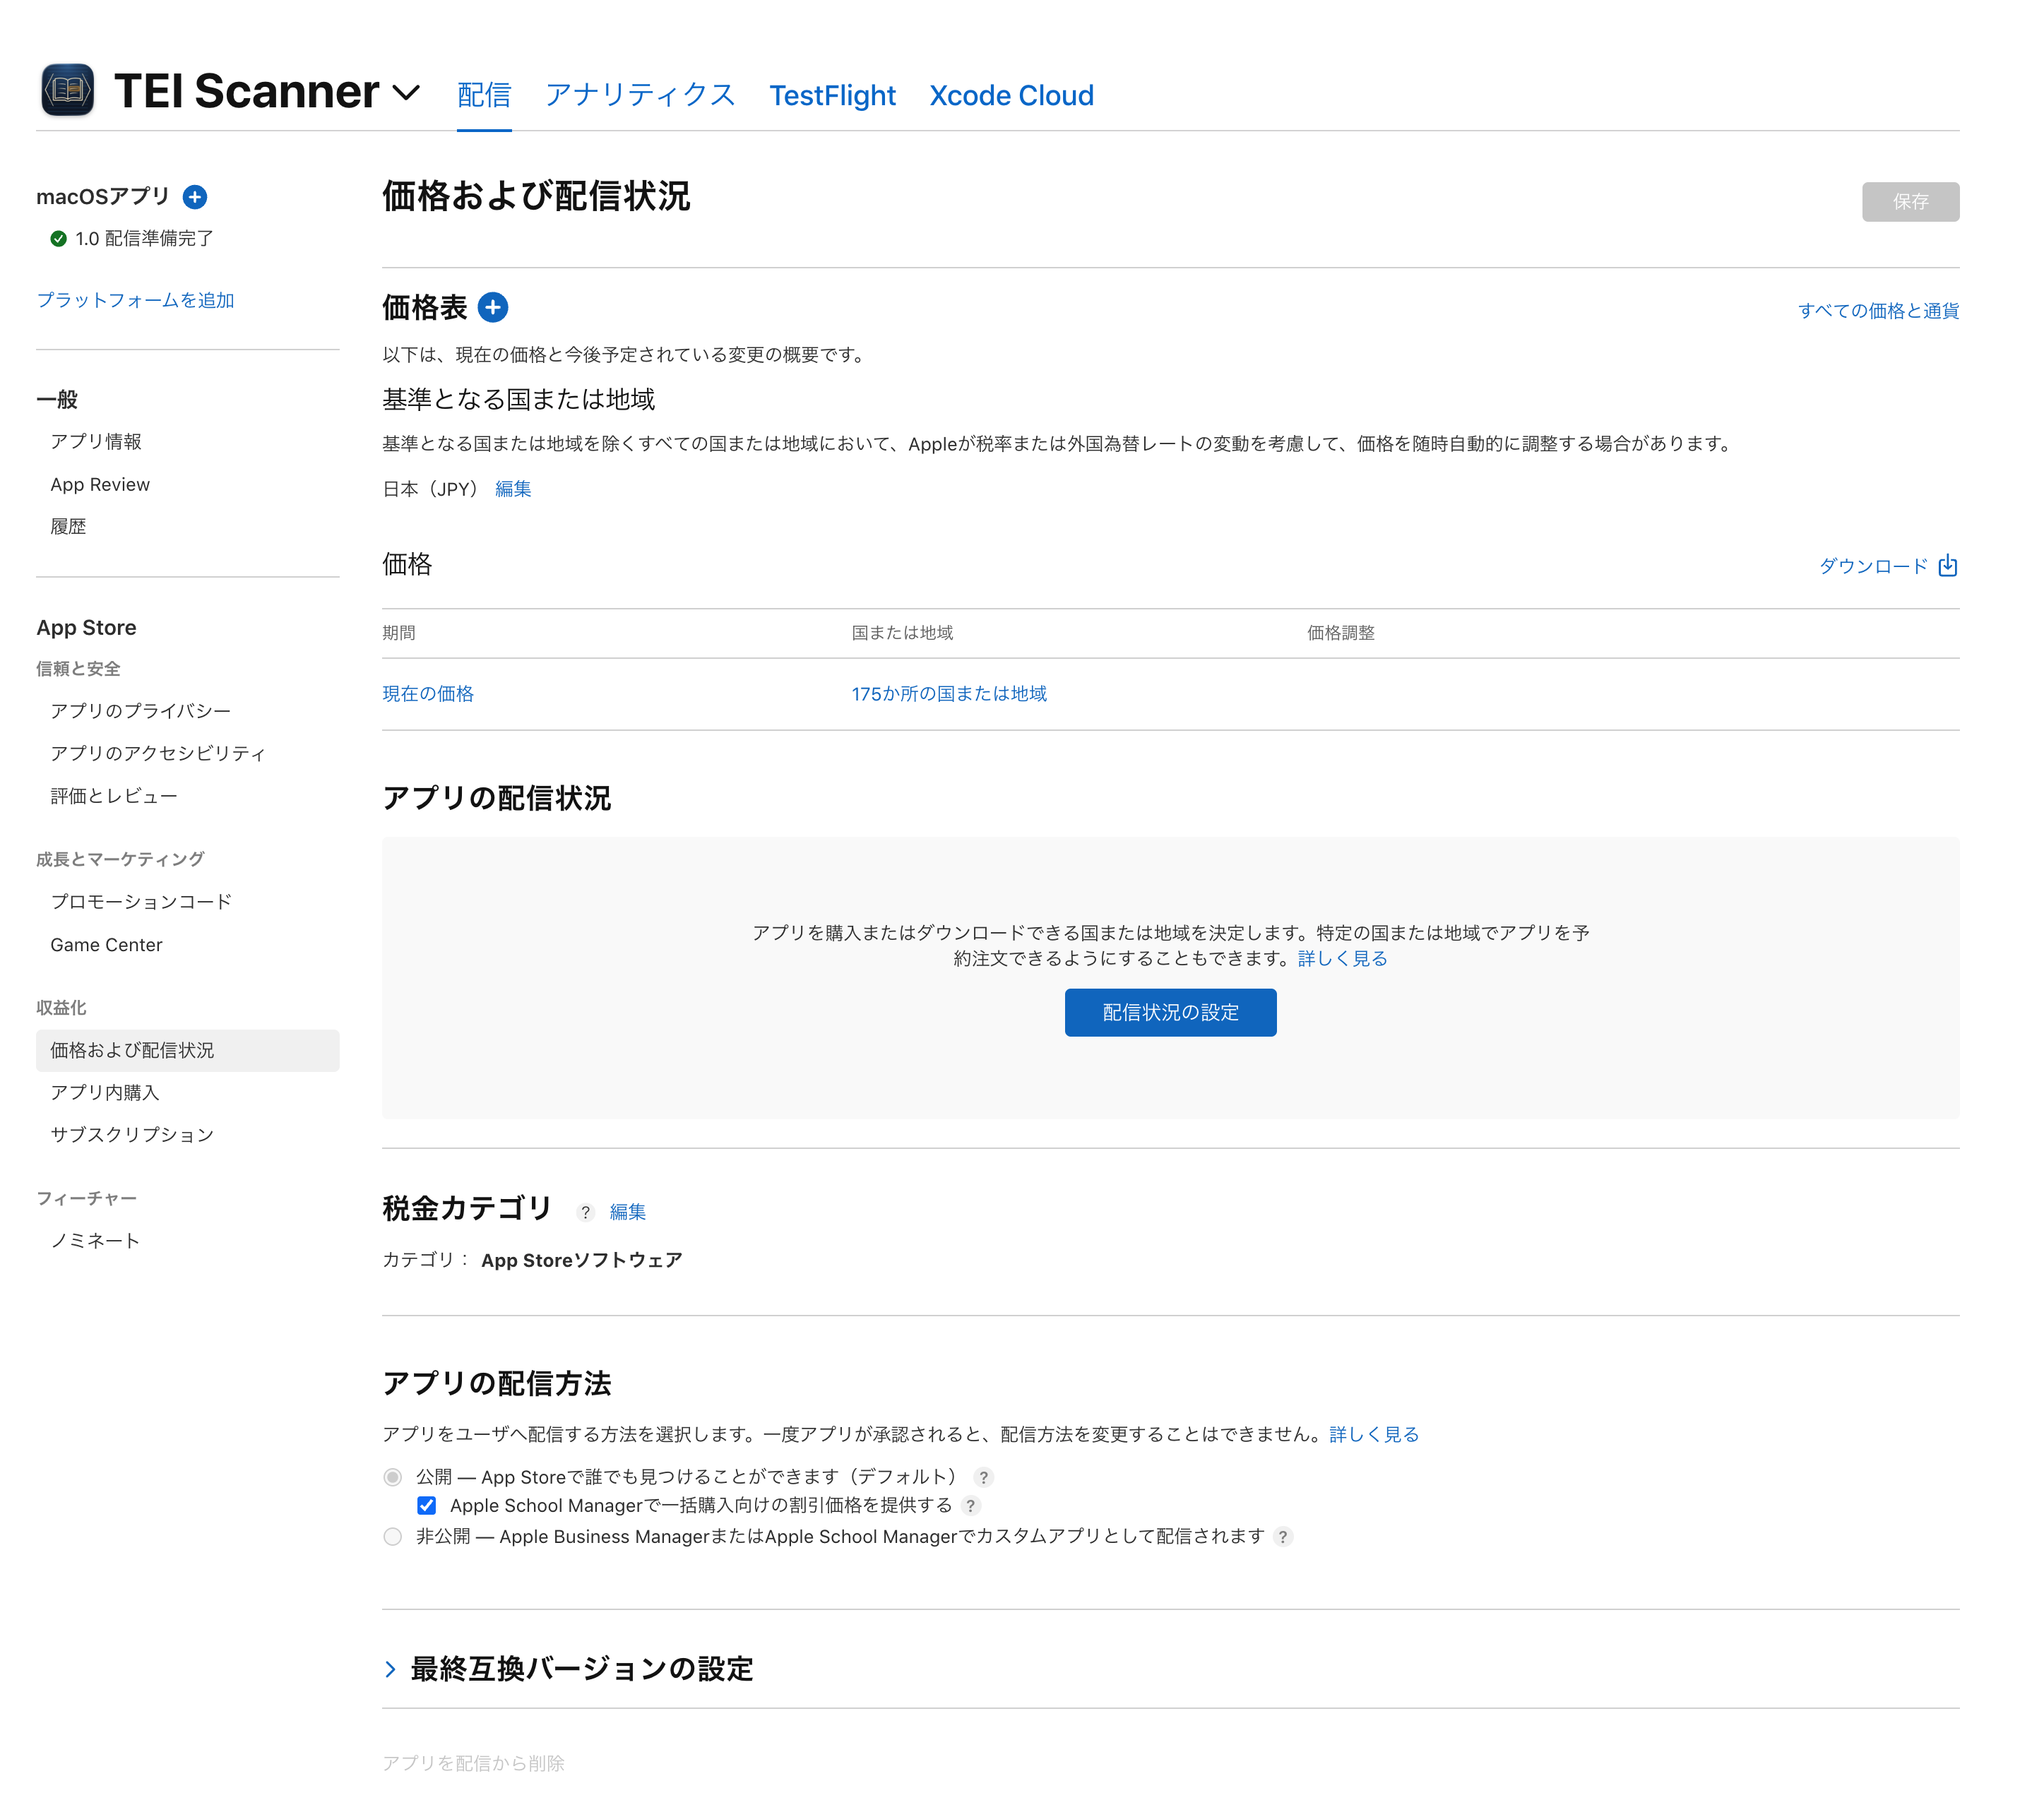Open アプリのプライバシー in the sidebar
This screenshot has height=1812, width=2044.
click(x=141, y=711)
